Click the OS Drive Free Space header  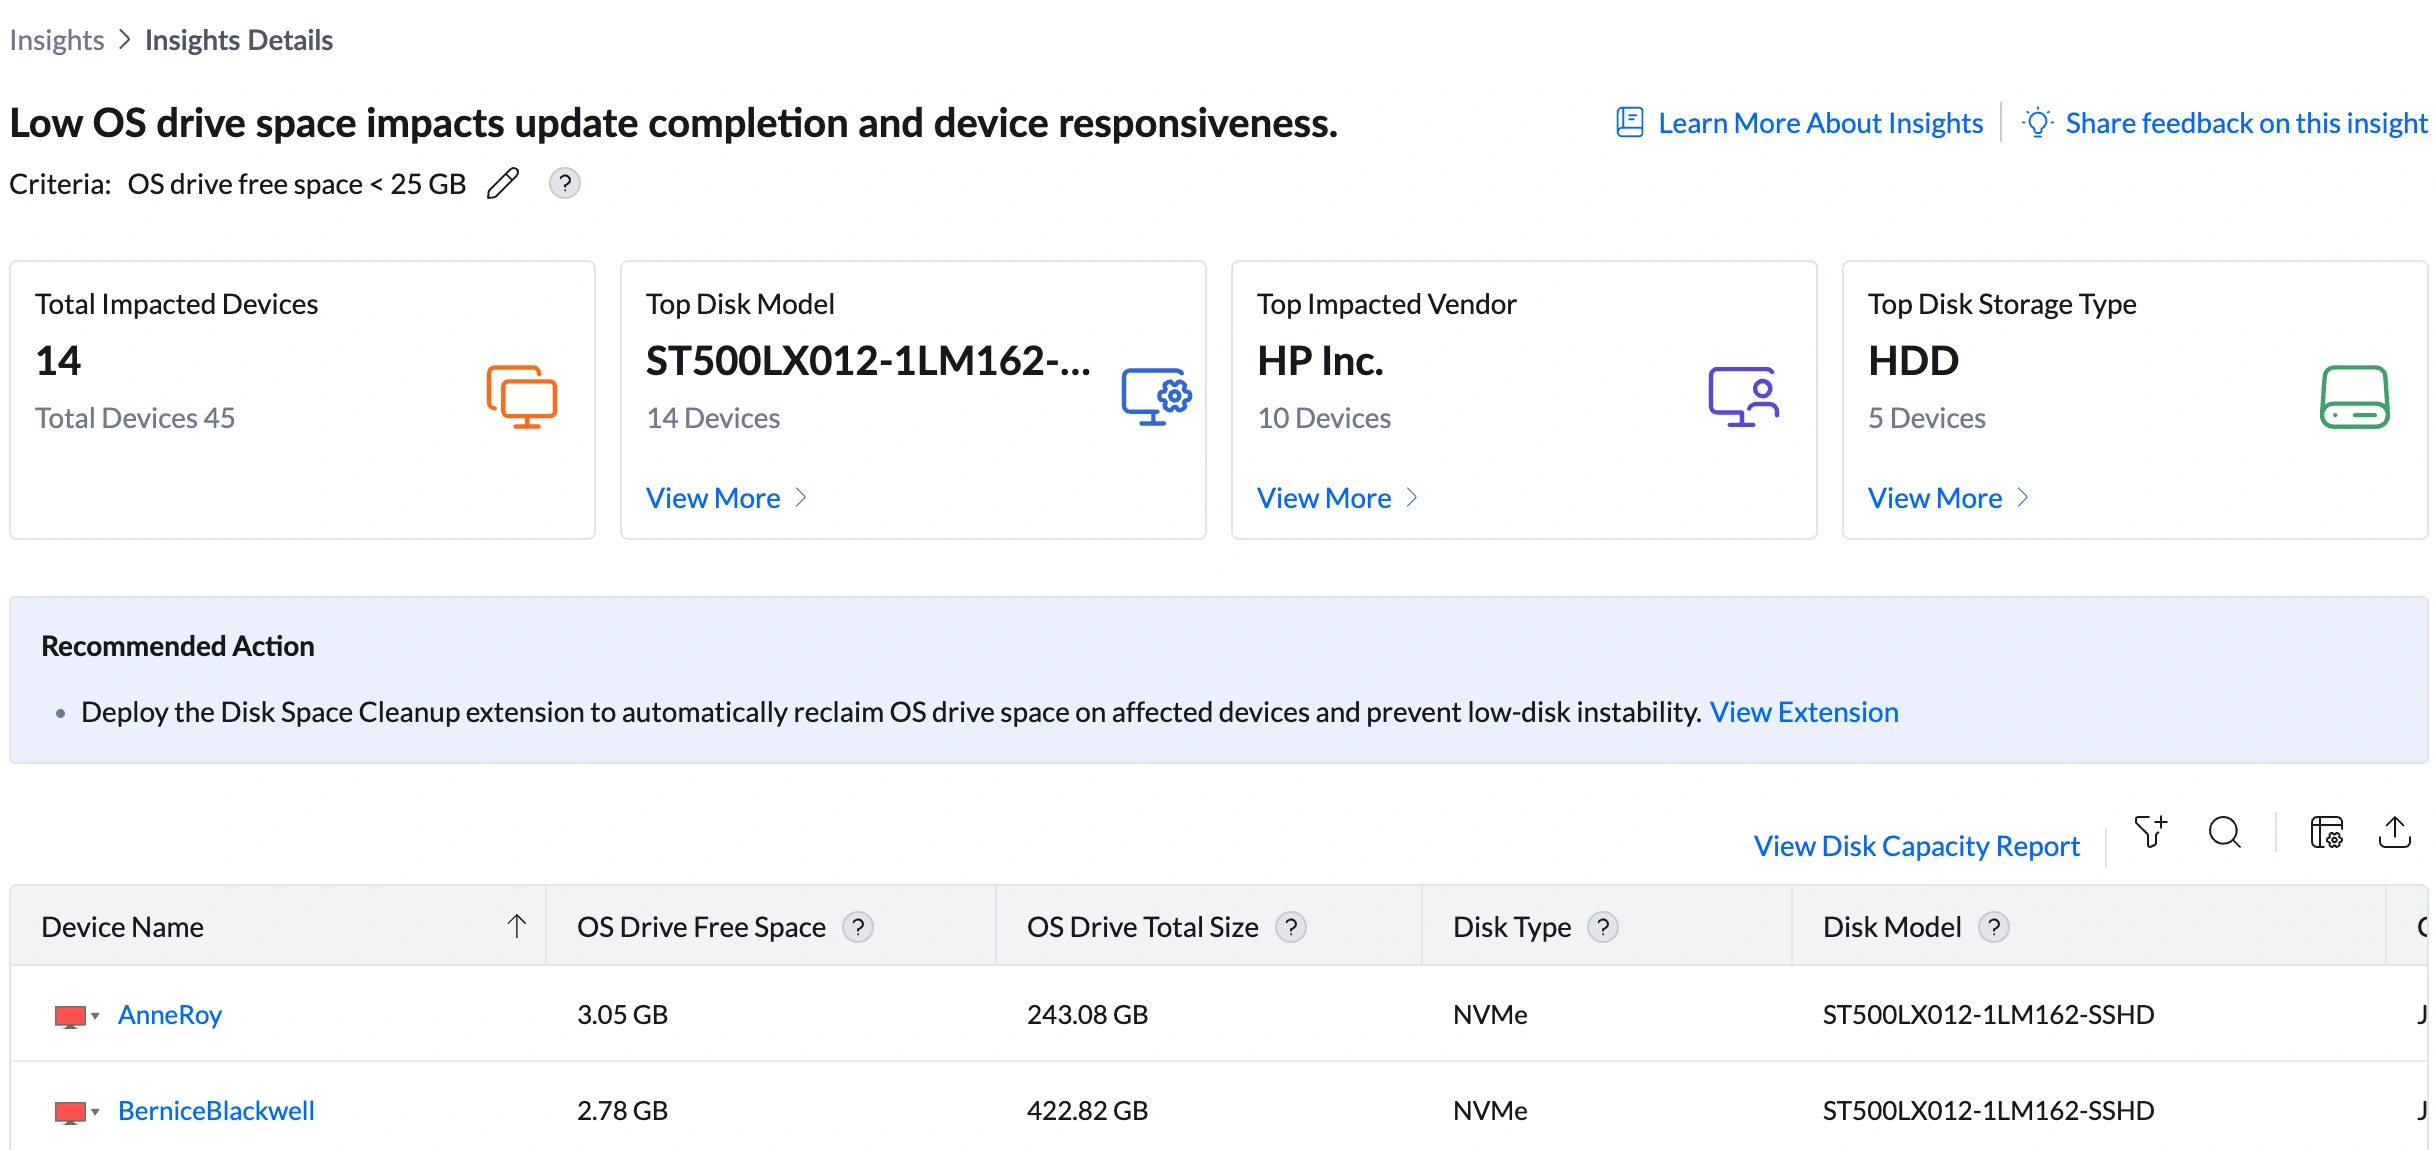(771, 926)
